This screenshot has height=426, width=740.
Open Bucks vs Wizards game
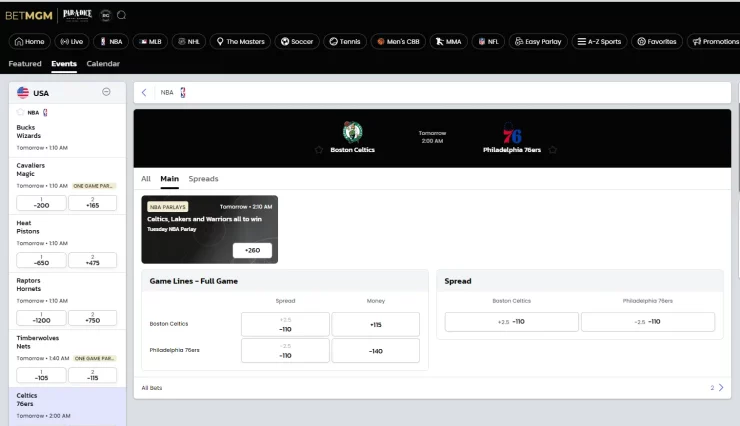(x=67, y=138)
